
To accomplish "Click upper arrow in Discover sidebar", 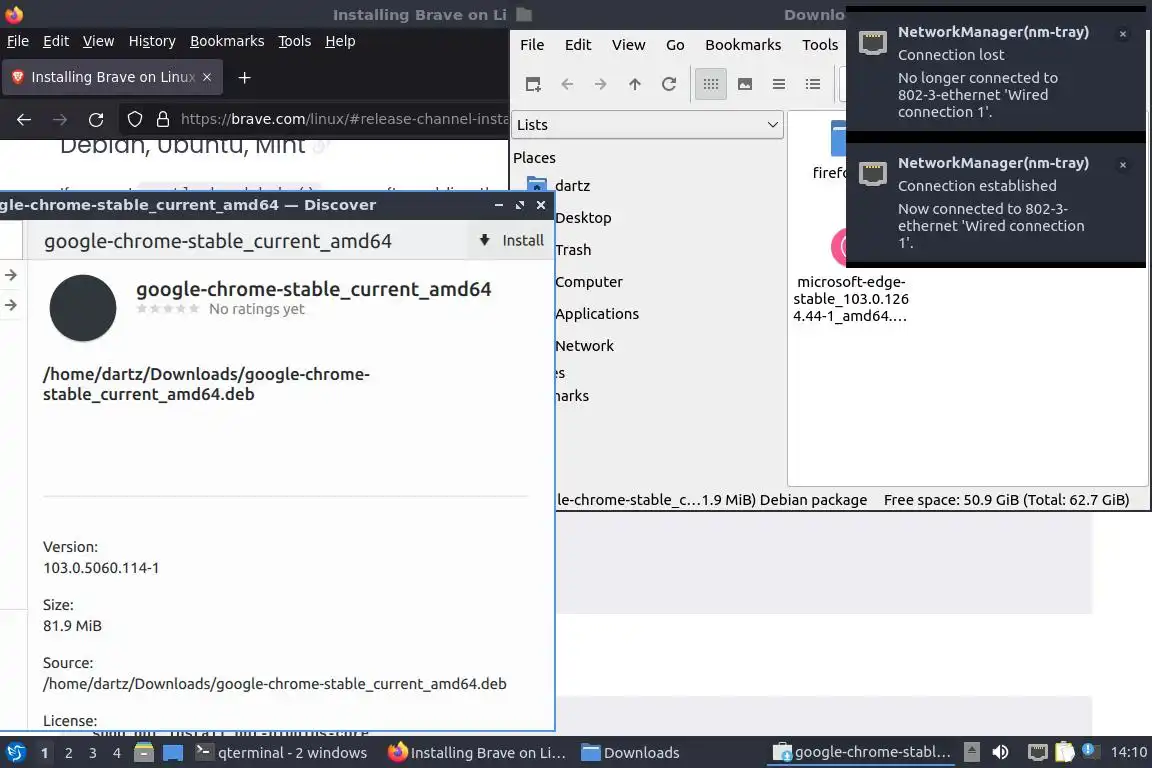I will pyautogui.click(x=11, y=275).
